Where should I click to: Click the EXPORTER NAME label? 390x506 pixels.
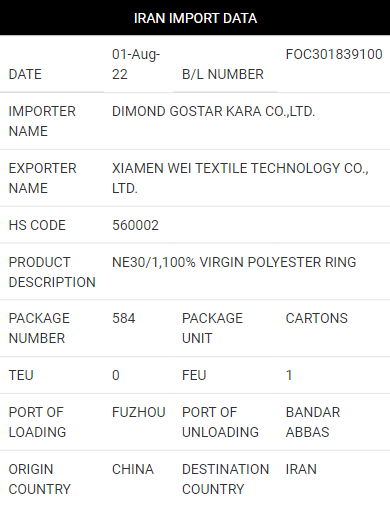[x=42, y=178]
